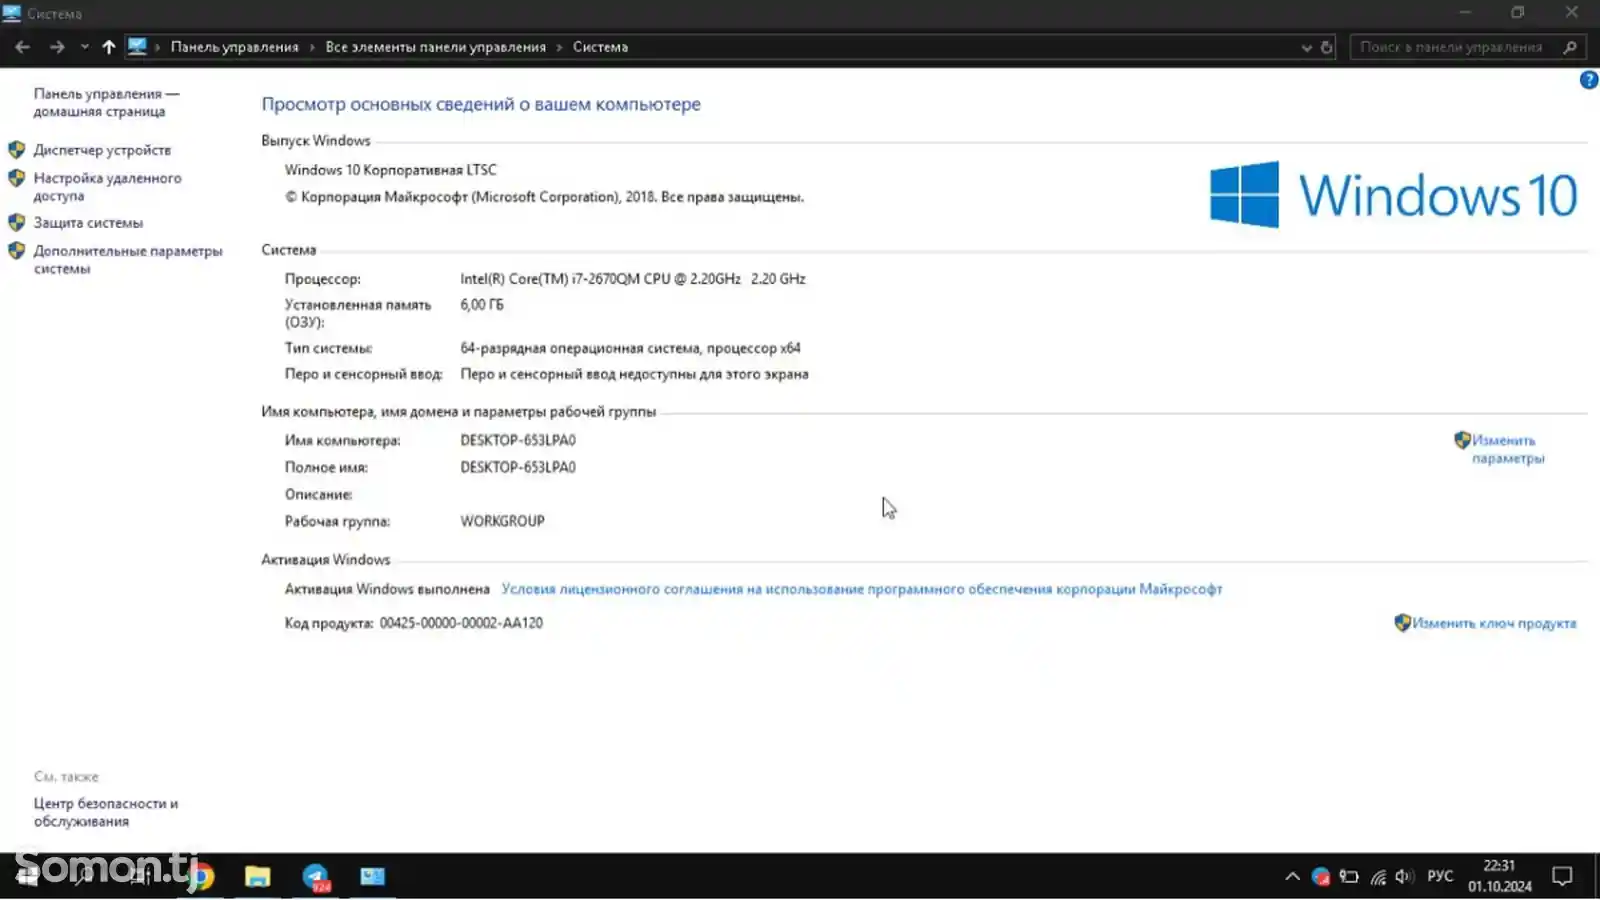Click System window title bar icon
Screen dimensions: 1600x900
(x=11, y=13)
